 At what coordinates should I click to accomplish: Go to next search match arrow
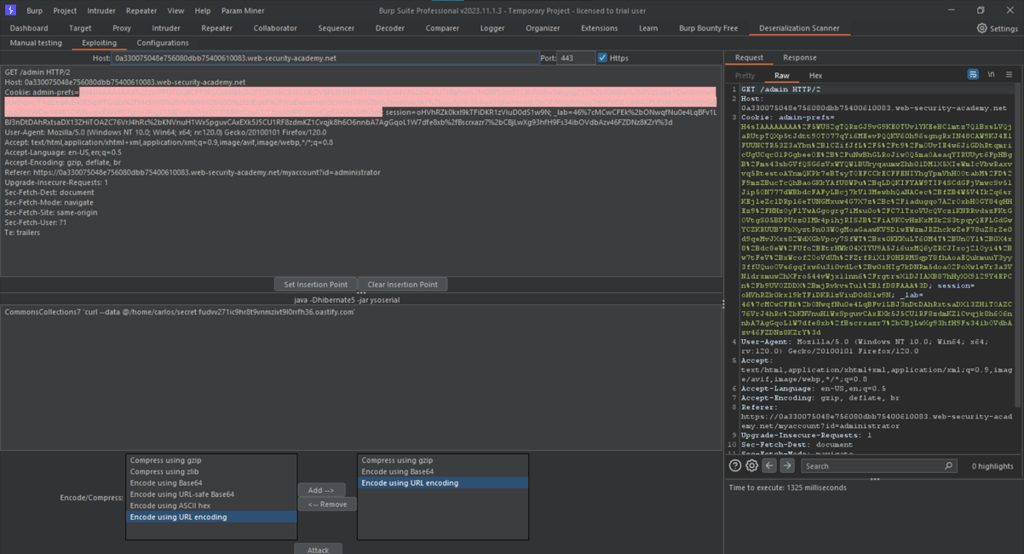[788, 466]
